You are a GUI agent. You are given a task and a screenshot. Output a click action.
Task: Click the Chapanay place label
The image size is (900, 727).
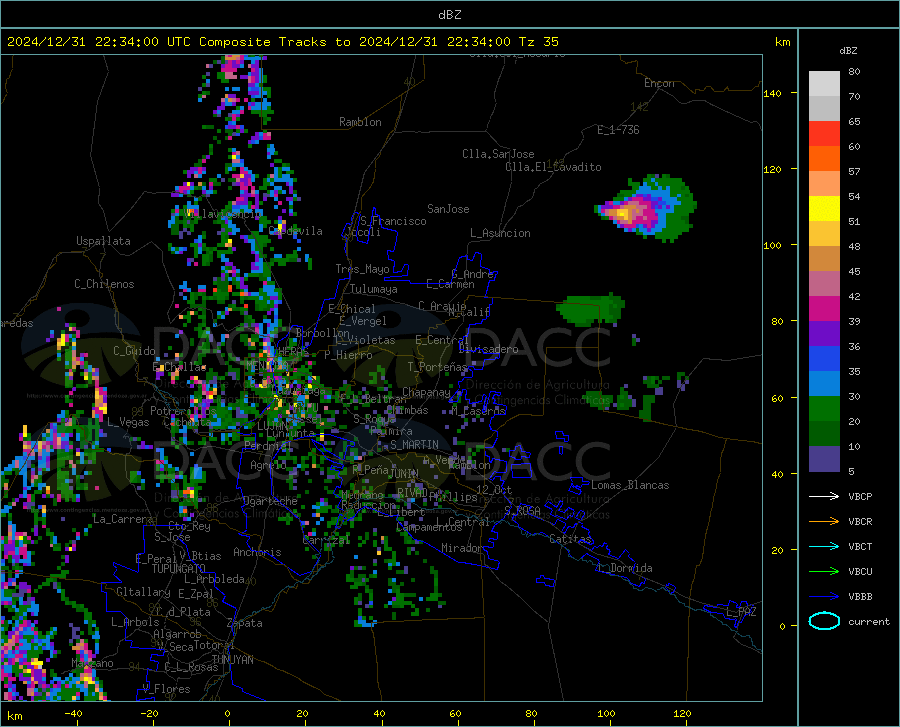(x=426, y=392)
